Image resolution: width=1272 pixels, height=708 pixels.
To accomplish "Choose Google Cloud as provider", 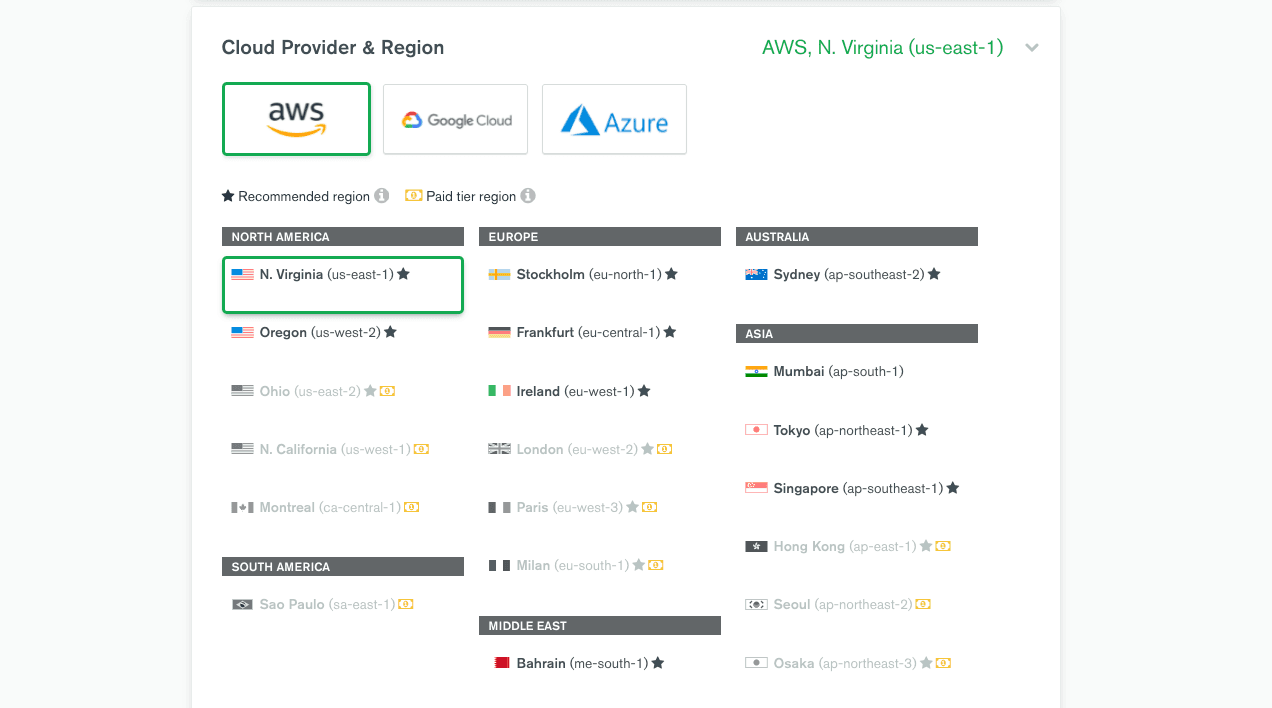I will tap(455, 119).
